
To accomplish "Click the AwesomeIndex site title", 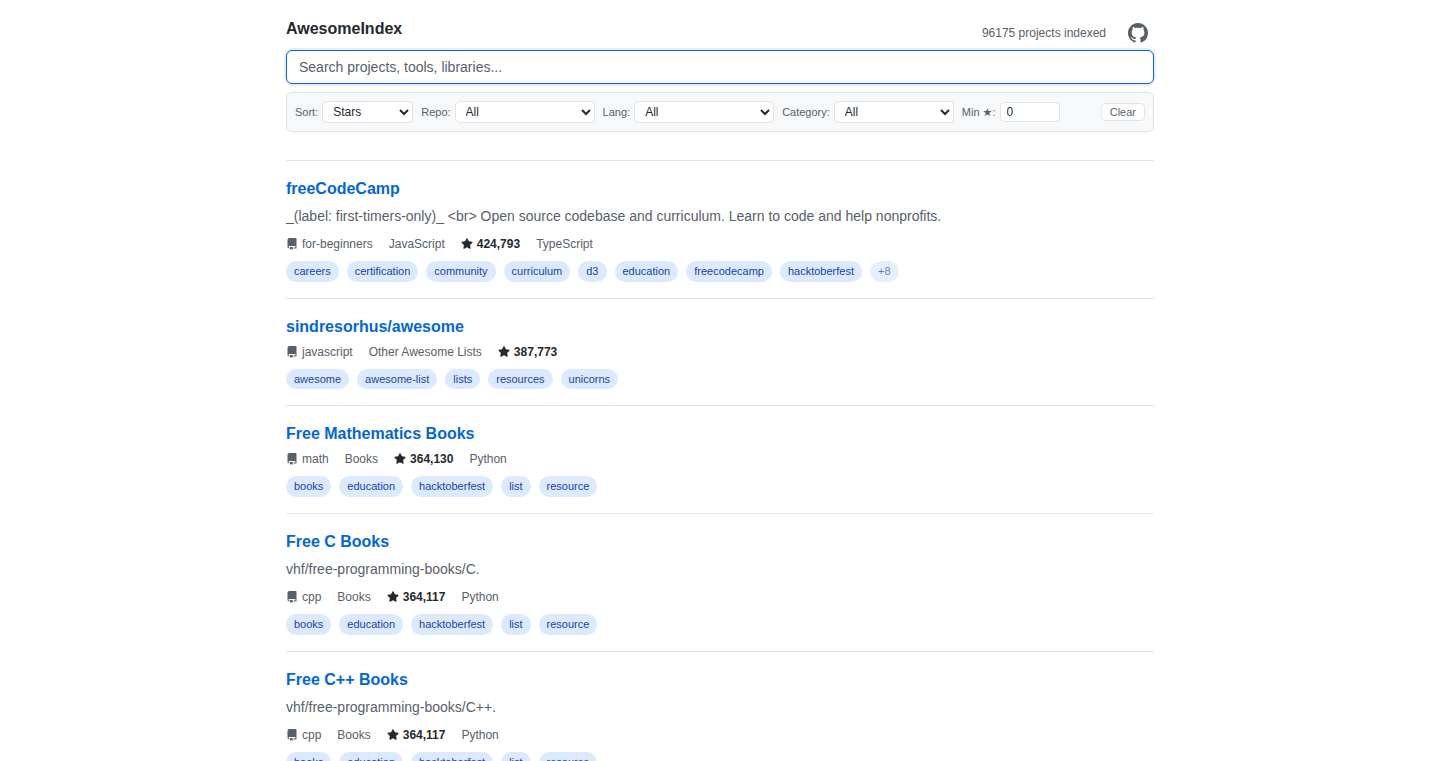I will [x=344, y=28].
